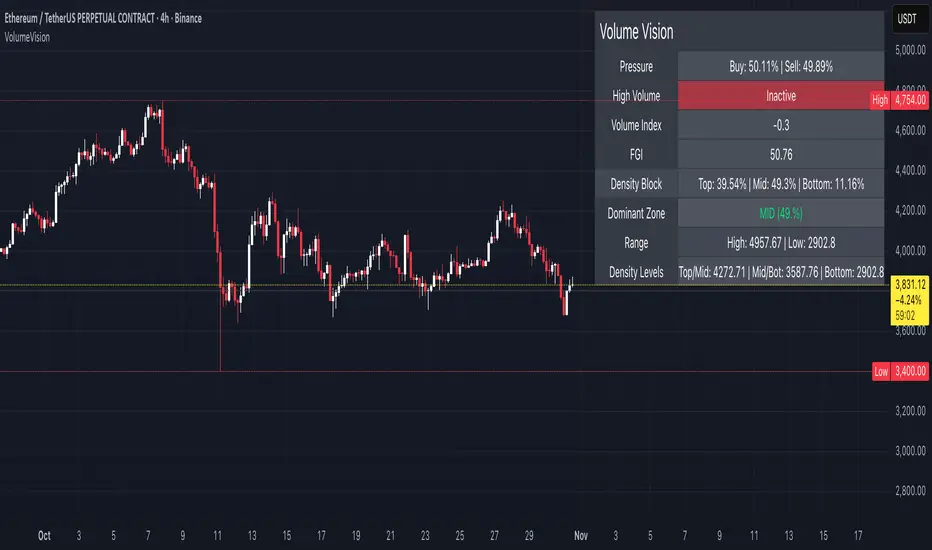
Task: Click the red Inactive status cell
Action: [x=780, y=96]
